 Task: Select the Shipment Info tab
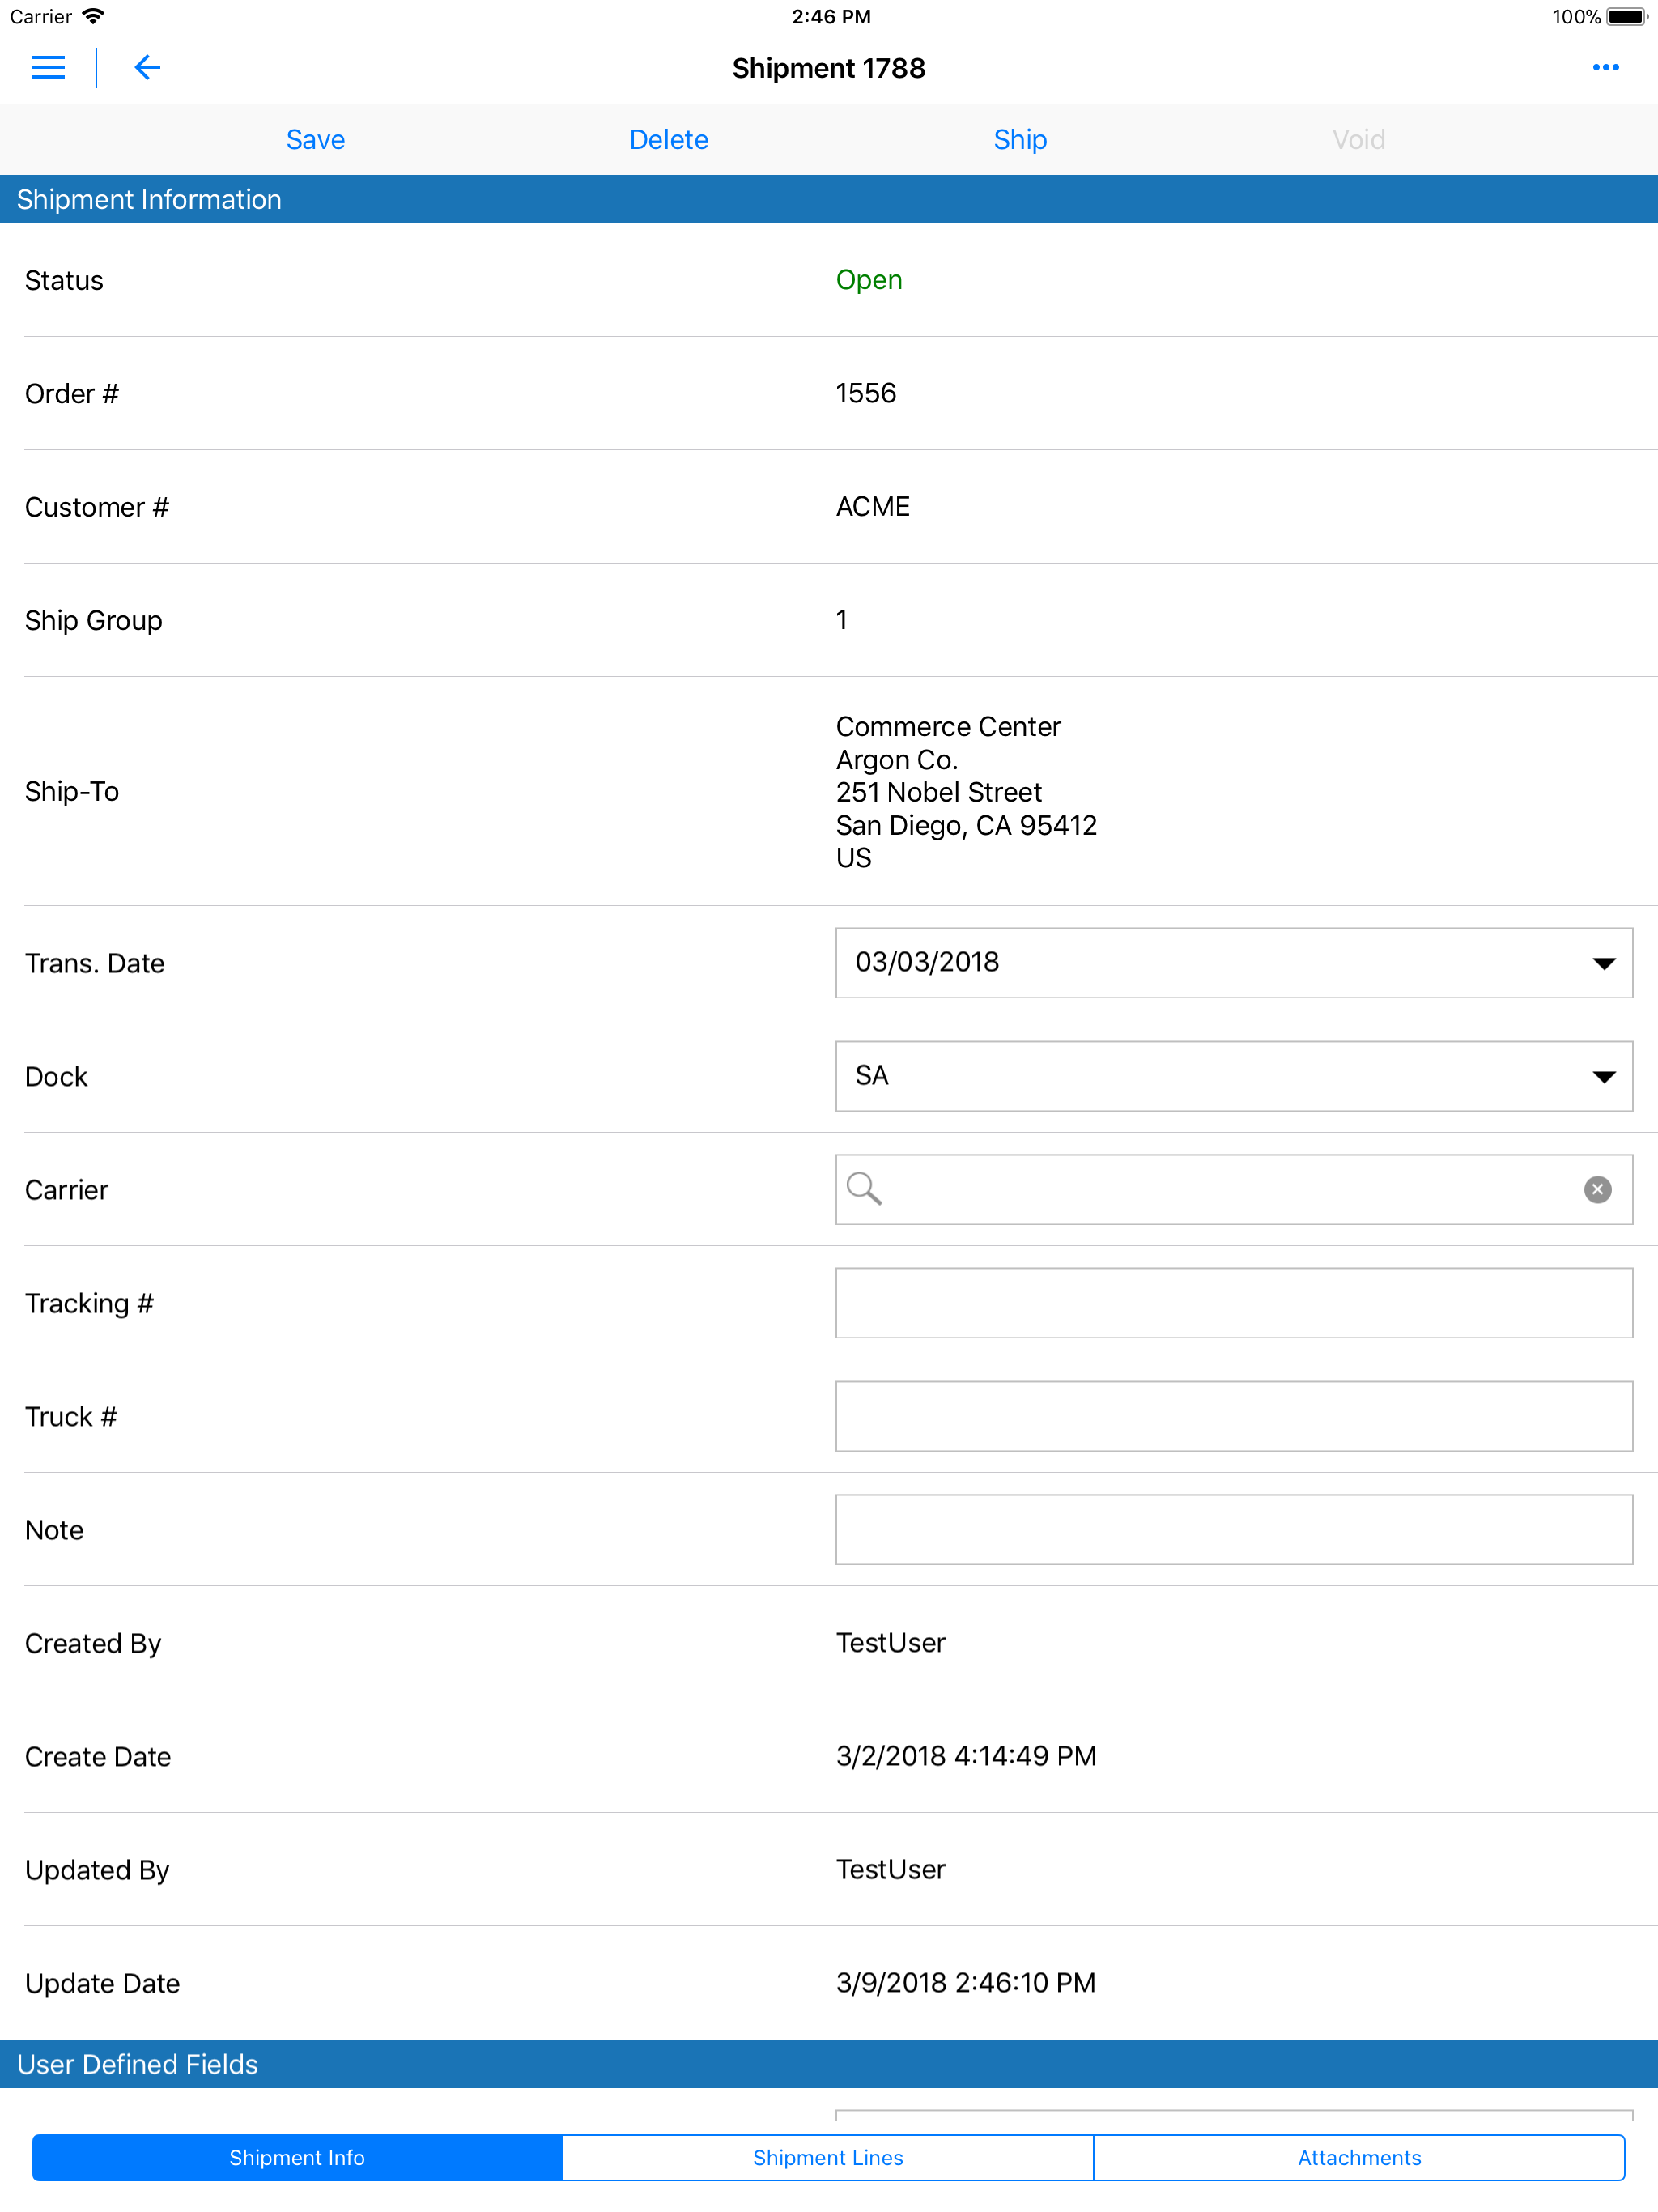pyautogui.click(x=297, y=2157)
